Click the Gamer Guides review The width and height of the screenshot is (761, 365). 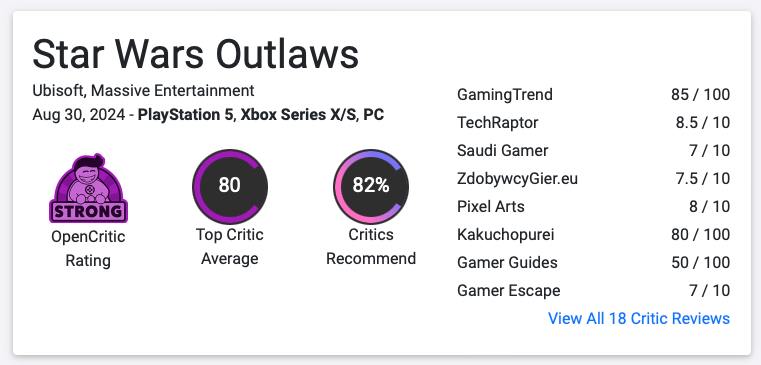point(593,263)
